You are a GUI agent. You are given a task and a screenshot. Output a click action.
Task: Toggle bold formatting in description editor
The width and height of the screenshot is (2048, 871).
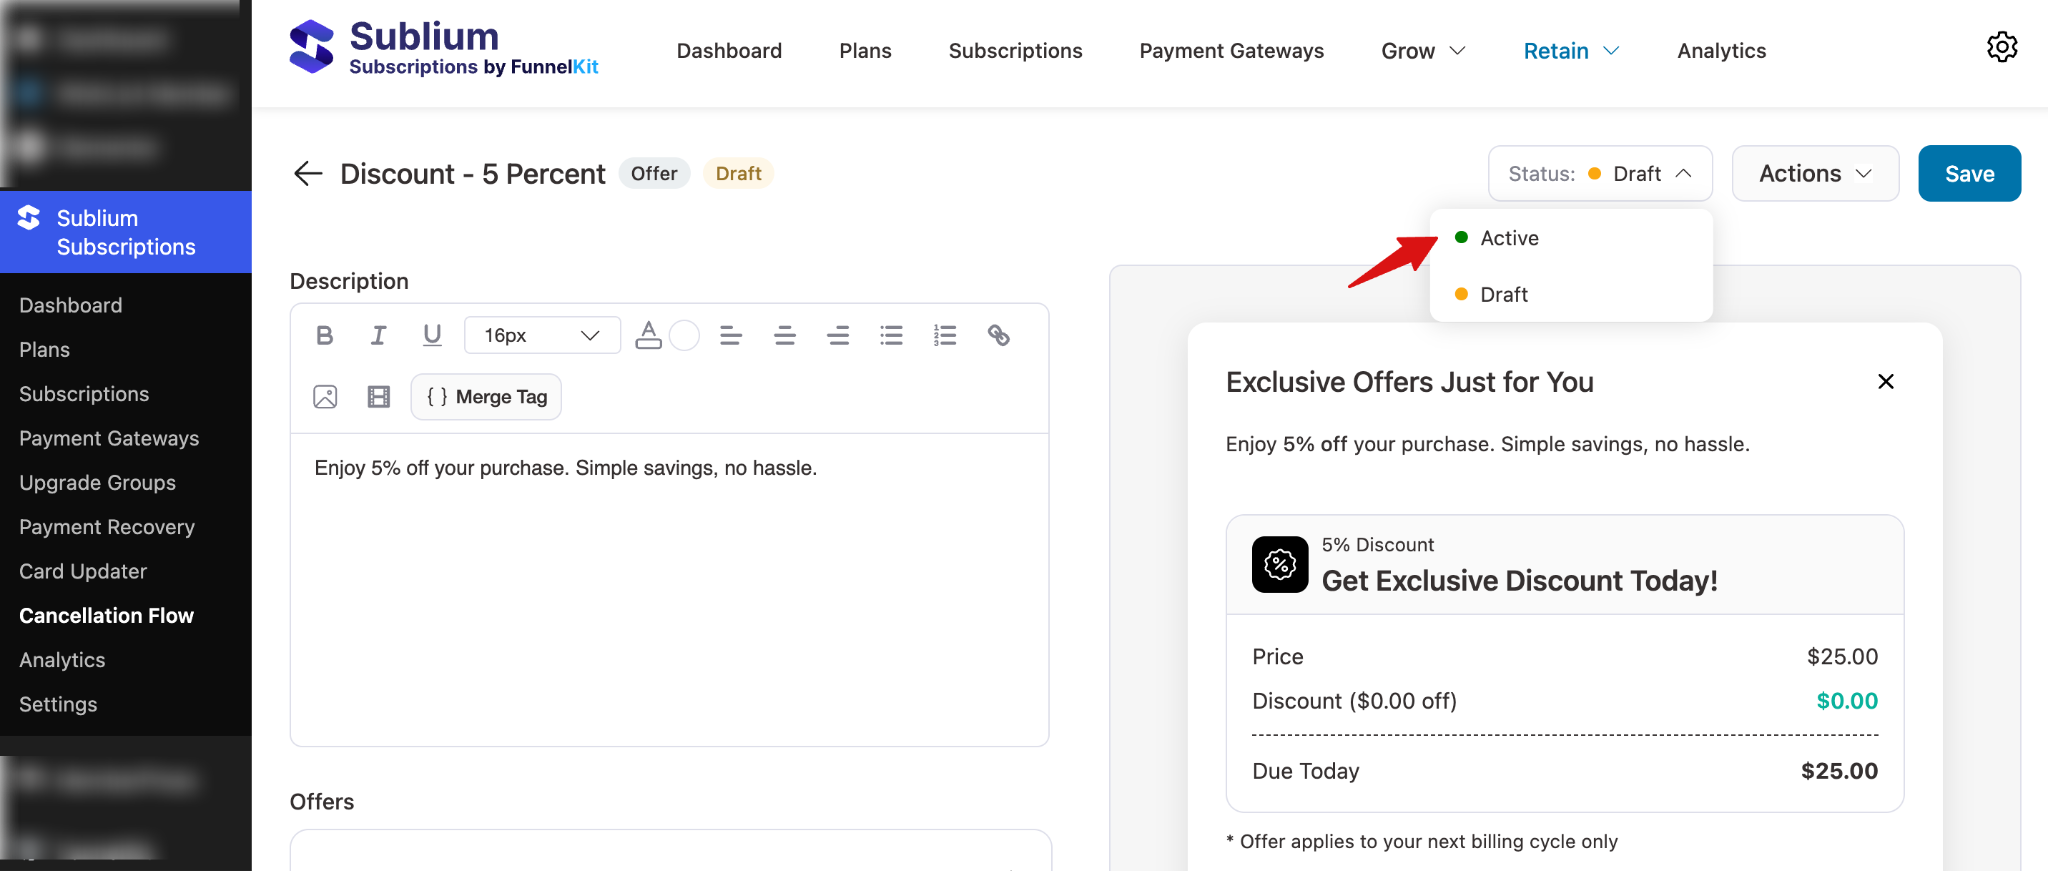324,336
